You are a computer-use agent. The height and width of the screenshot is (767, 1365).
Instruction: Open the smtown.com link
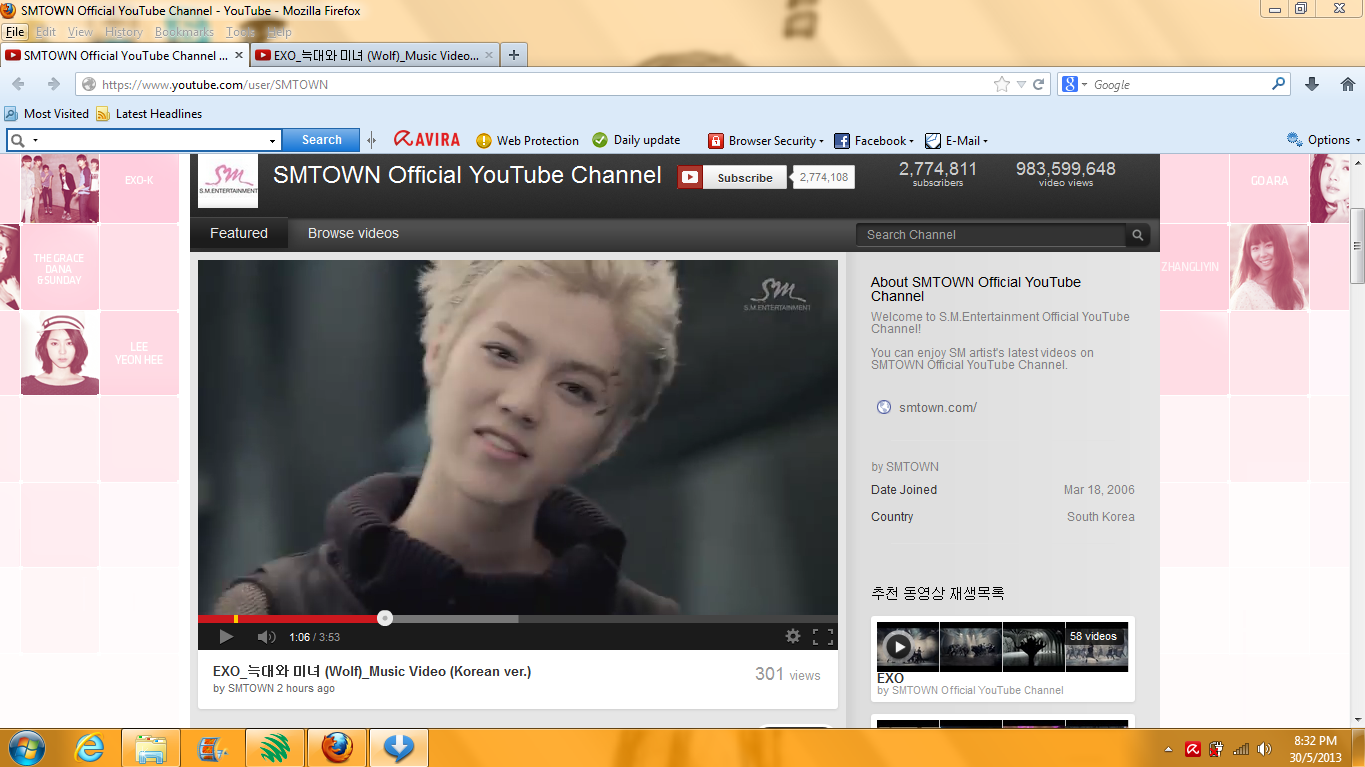938,407
